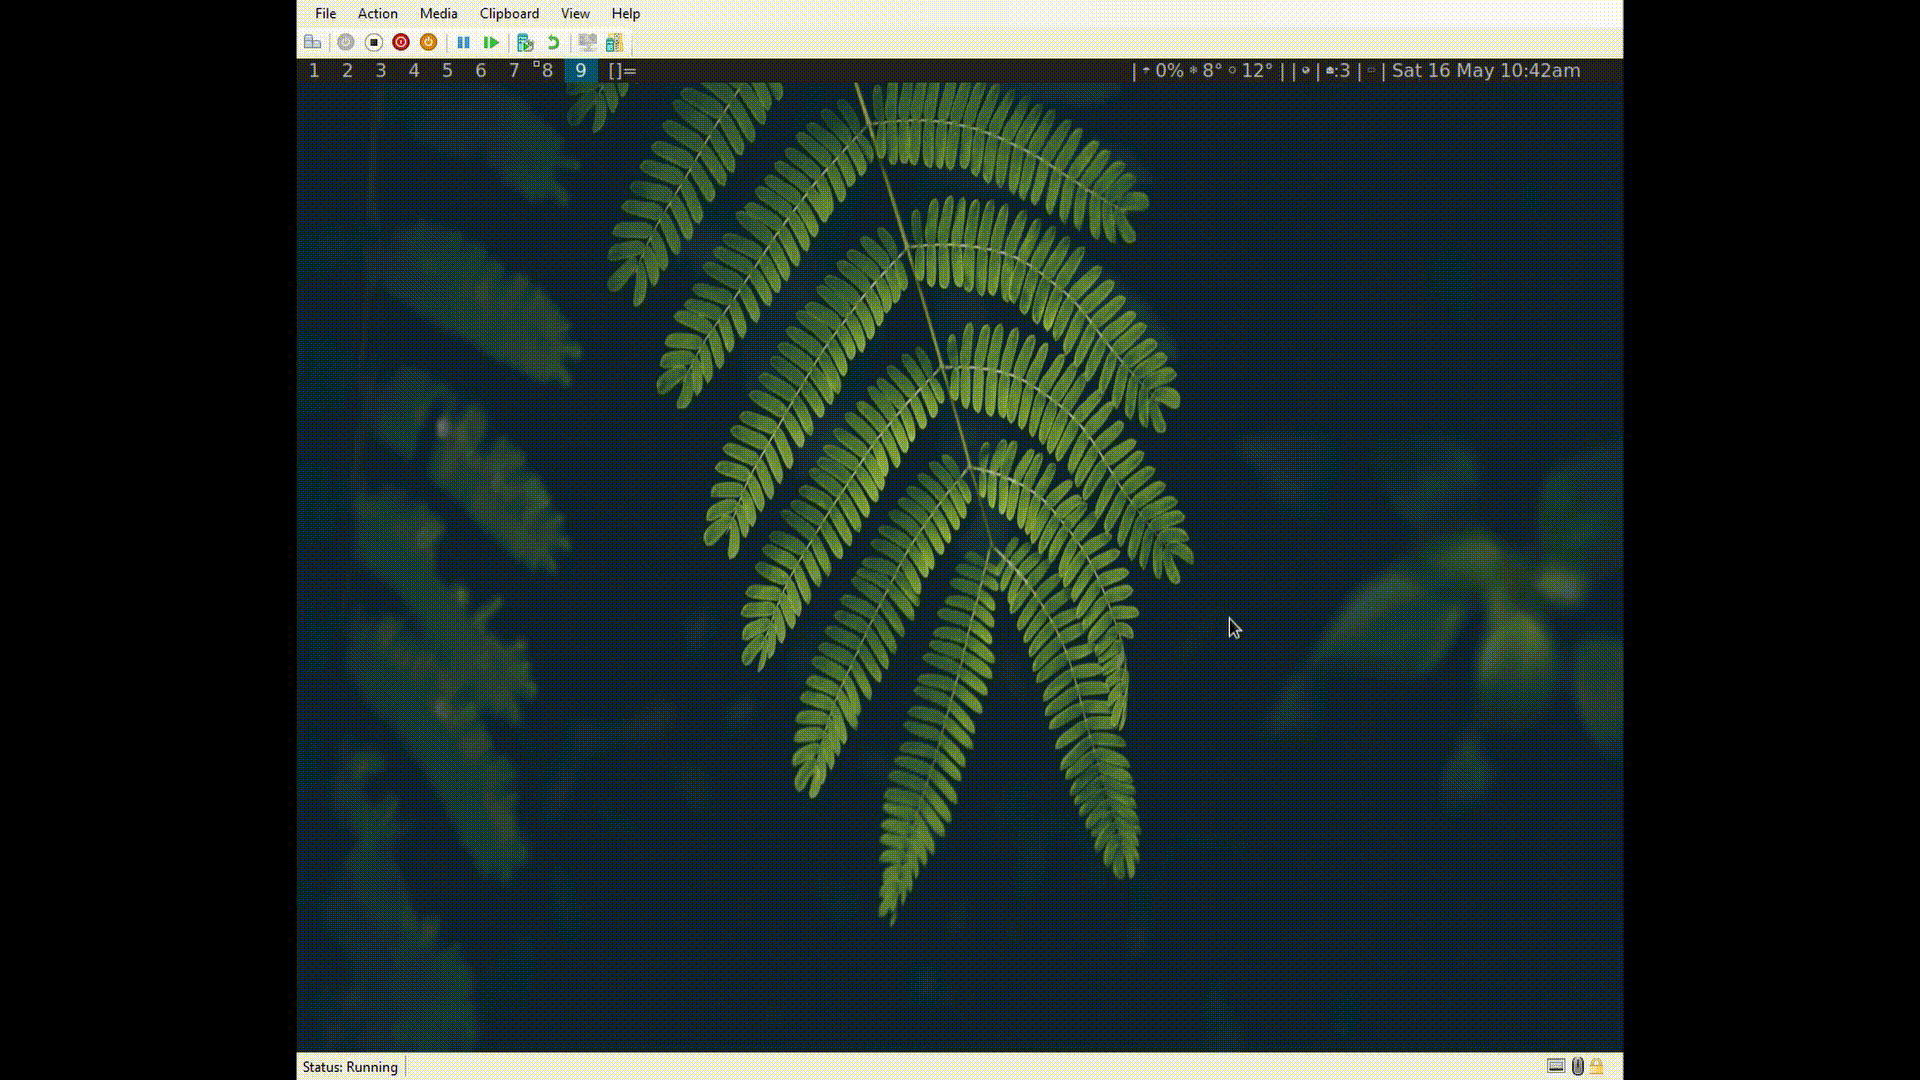Revert the VM with the green undo arrow
The image size is (1920, 1080).
tap(553, 42)
